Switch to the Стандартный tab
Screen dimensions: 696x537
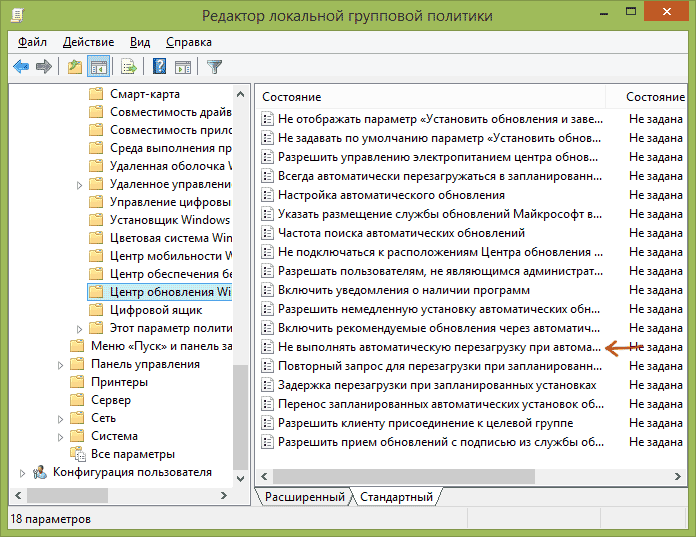396,497
